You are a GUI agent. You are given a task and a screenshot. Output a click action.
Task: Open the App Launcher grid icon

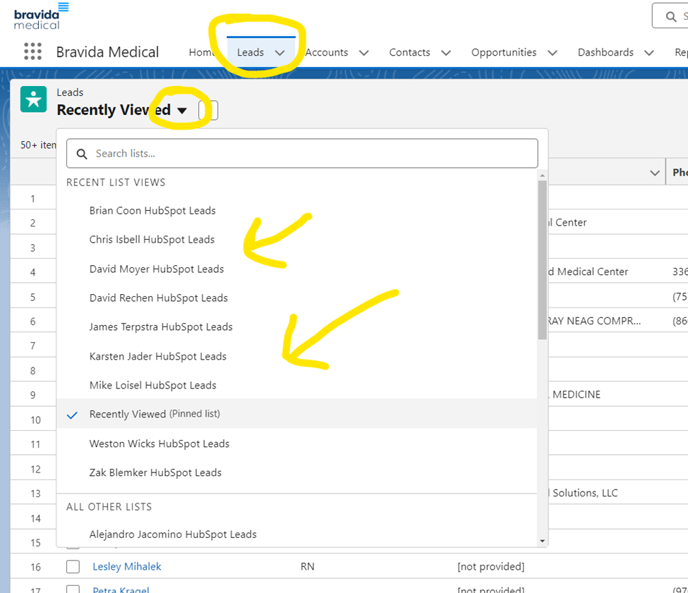(32, 52)
